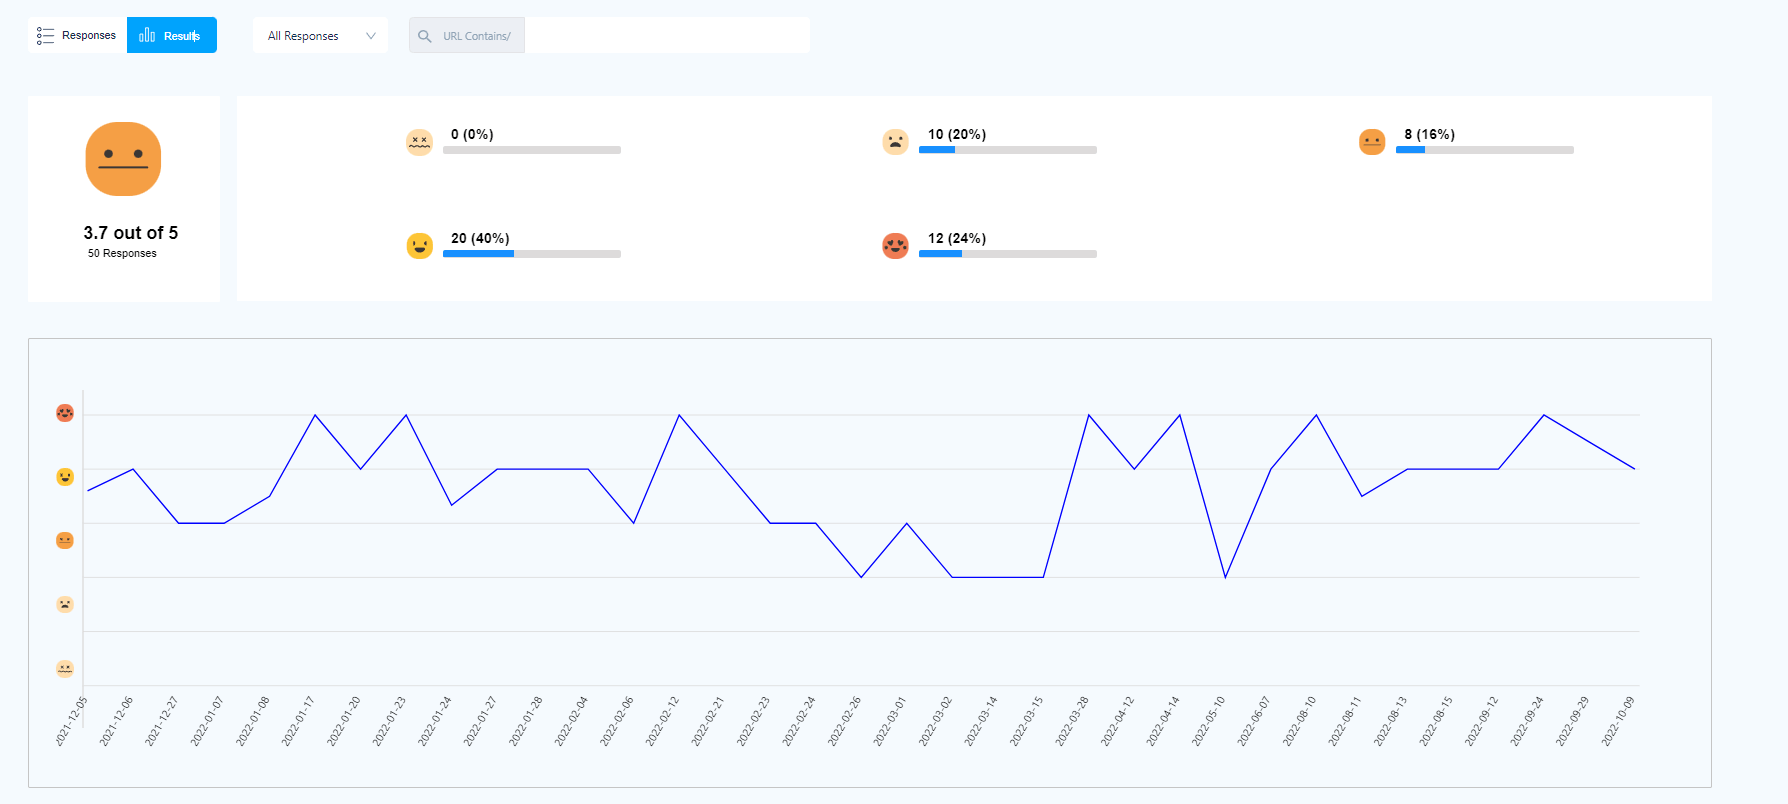Click the 2022-09-12 axis date

(1482, 721)
